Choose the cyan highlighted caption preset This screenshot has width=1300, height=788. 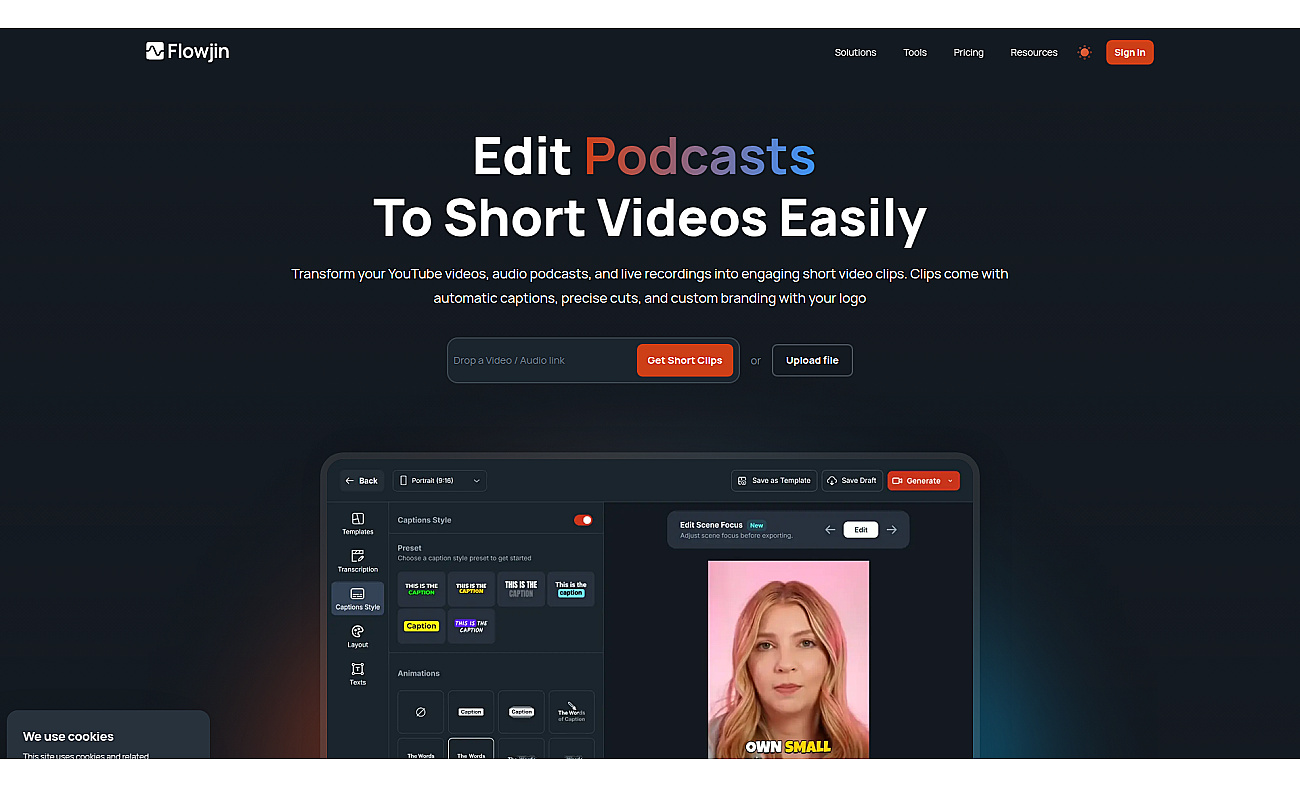571,589
